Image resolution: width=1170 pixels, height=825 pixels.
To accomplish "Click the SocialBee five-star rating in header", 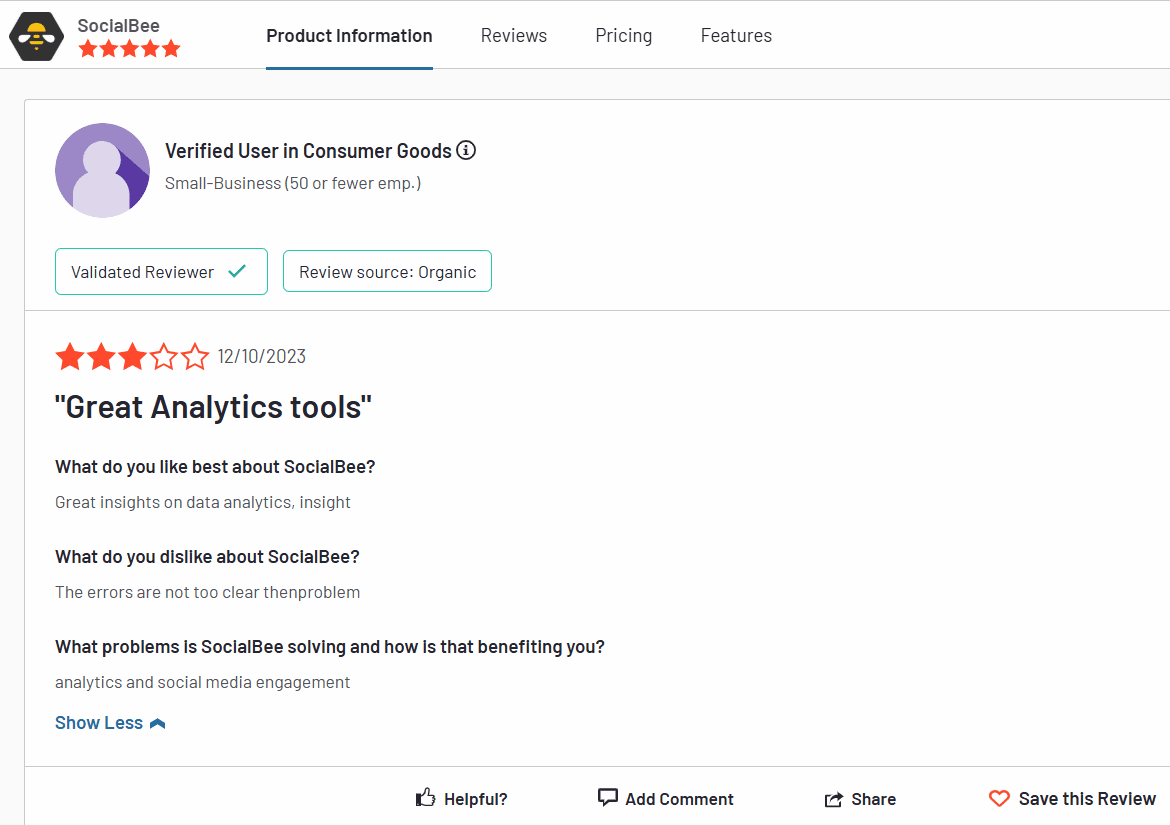I will click(x=129, y=48).
